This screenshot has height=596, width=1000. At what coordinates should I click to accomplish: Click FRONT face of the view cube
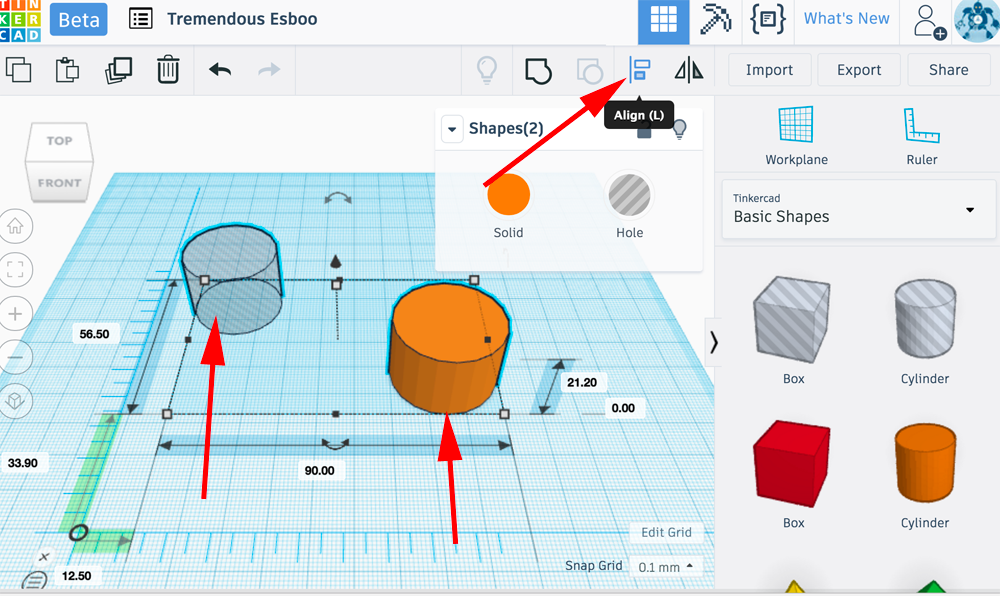click(x=59, y=182)
